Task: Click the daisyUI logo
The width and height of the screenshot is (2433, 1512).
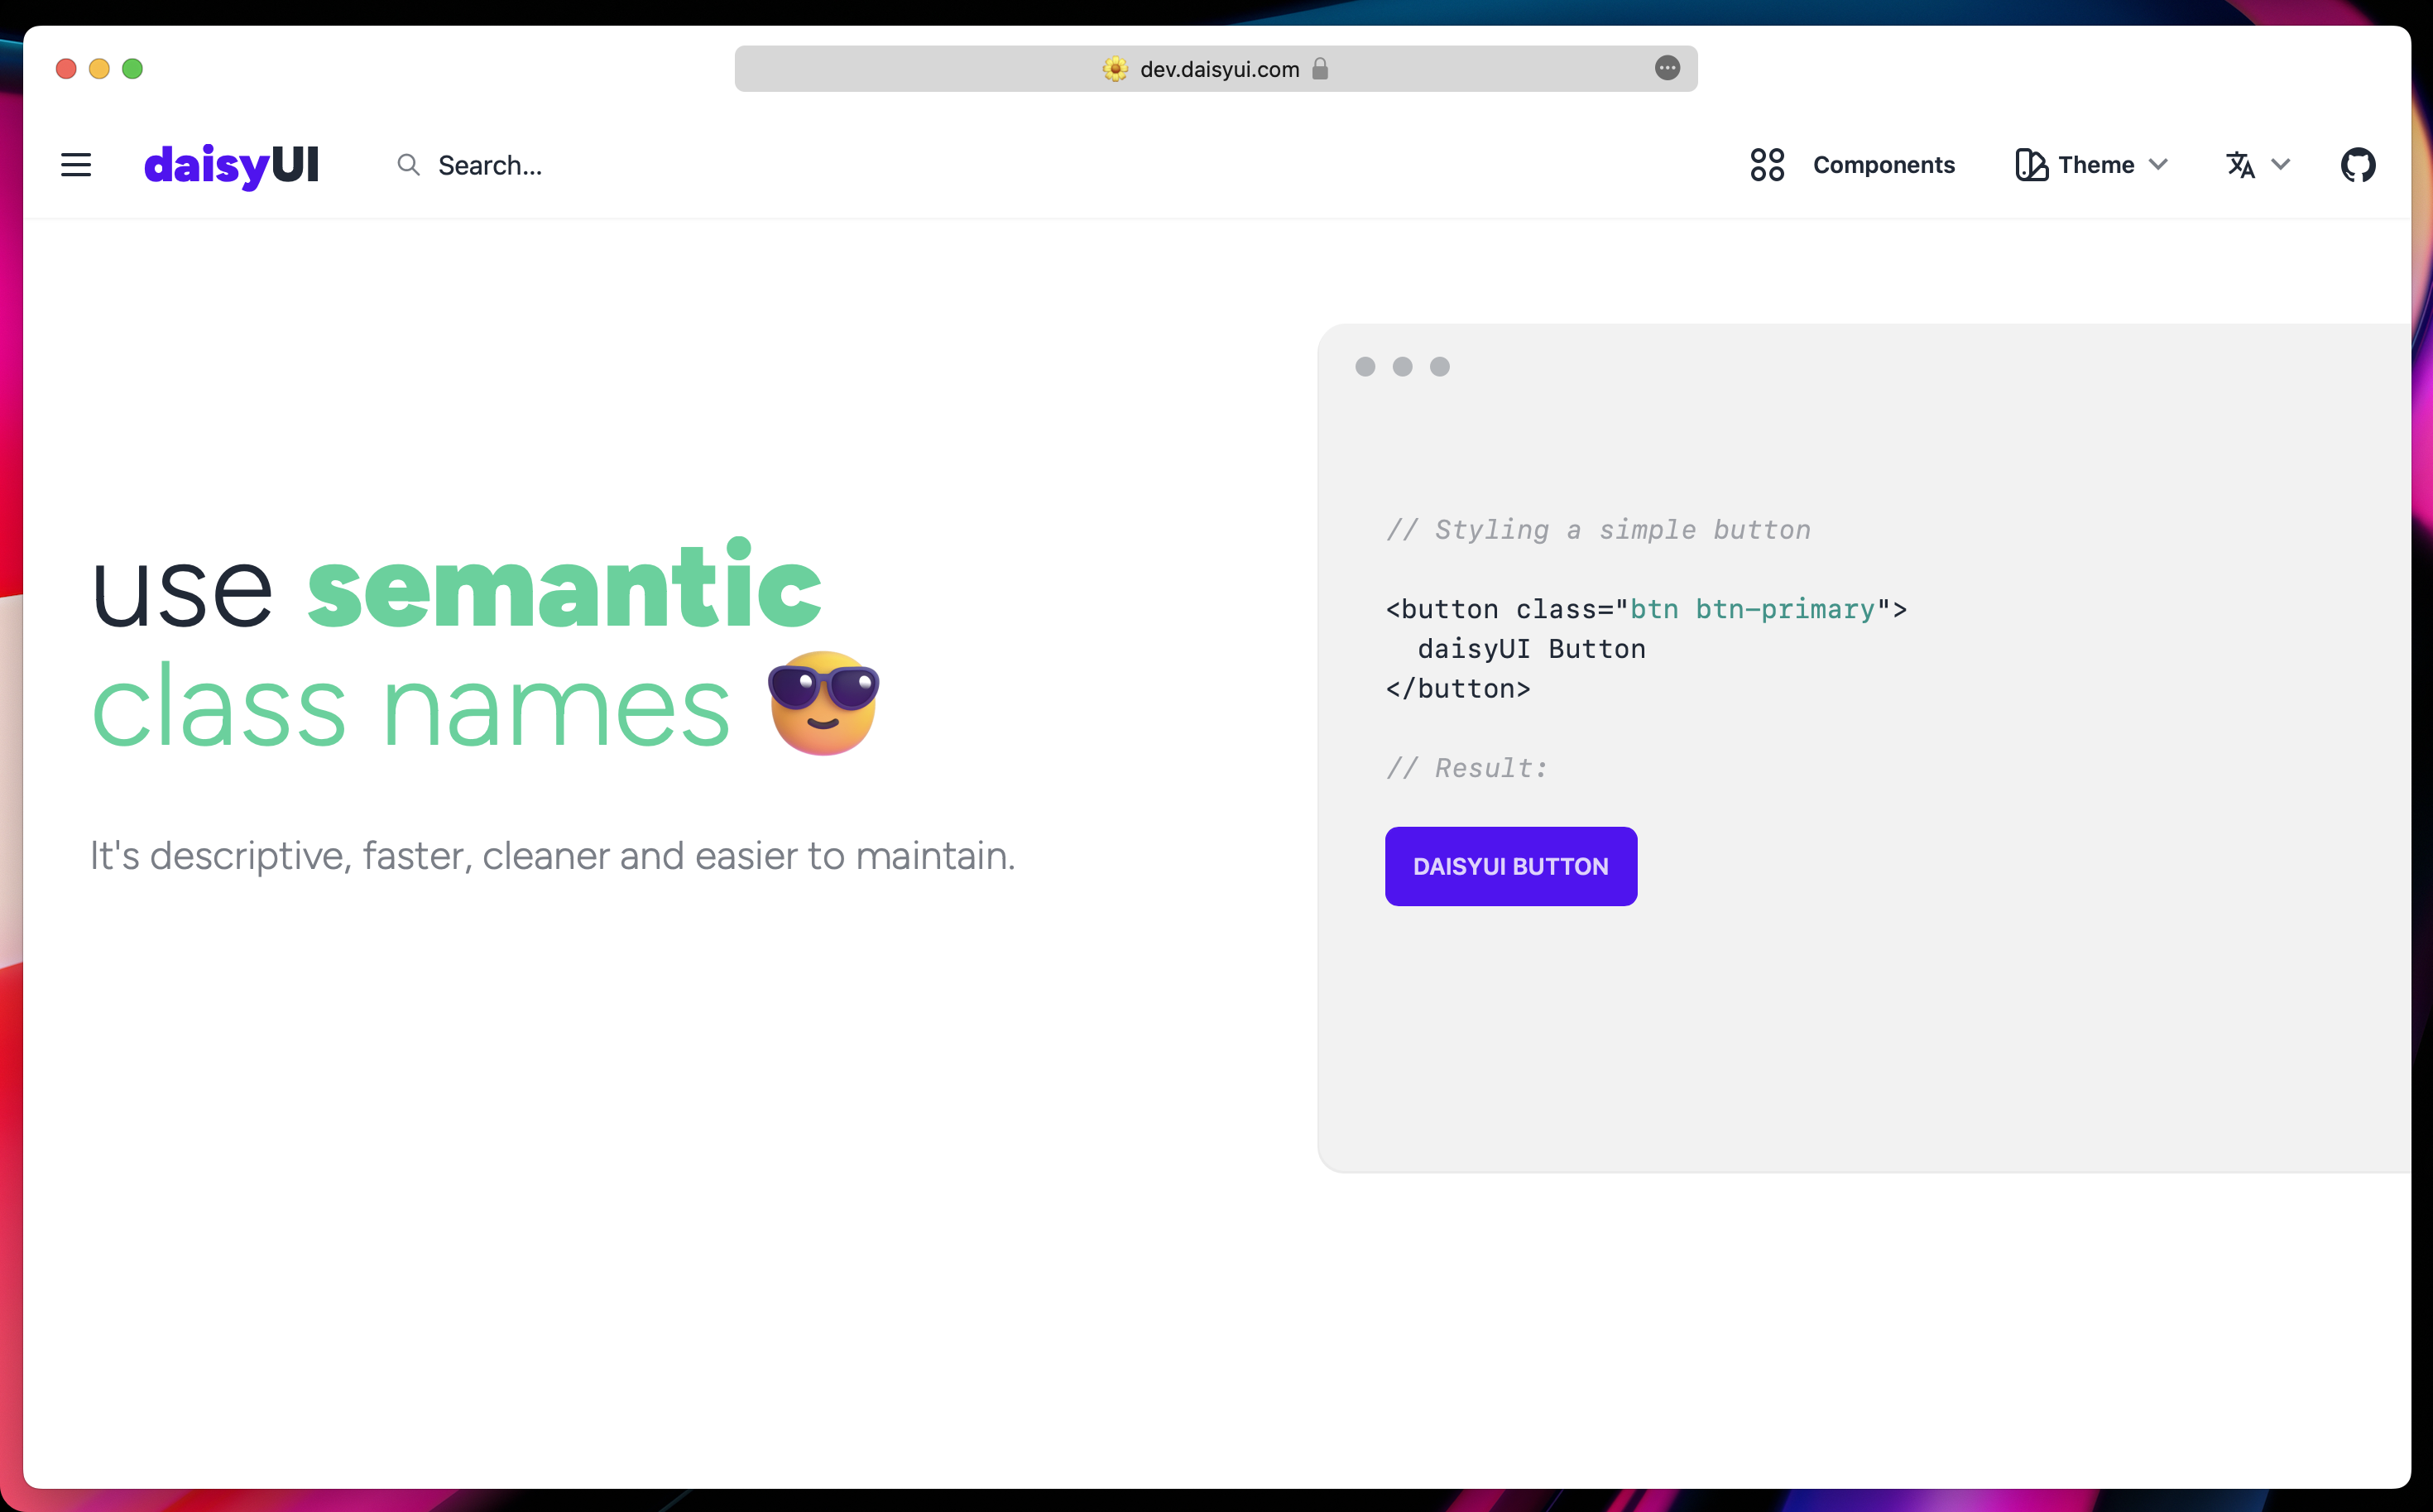Action: click(x=231, y=165)
